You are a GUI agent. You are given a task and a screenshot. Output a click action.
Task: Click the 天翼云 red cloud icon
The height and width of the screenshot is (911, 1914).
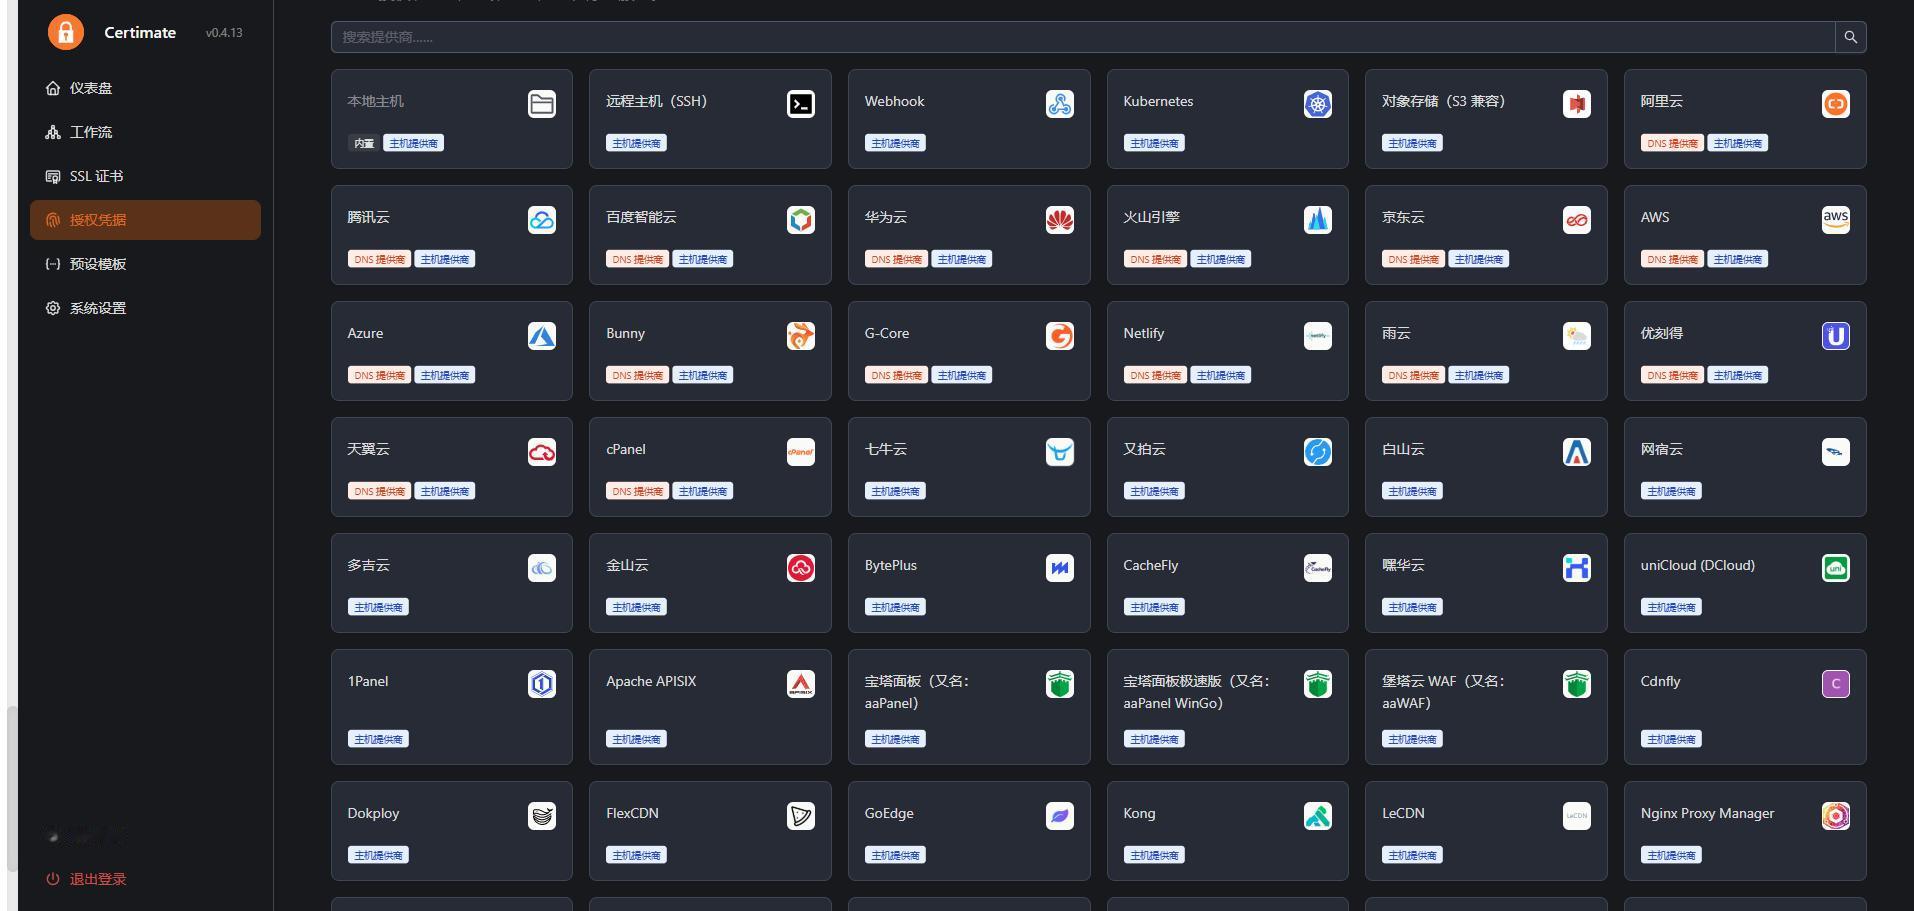coord(542,452)
